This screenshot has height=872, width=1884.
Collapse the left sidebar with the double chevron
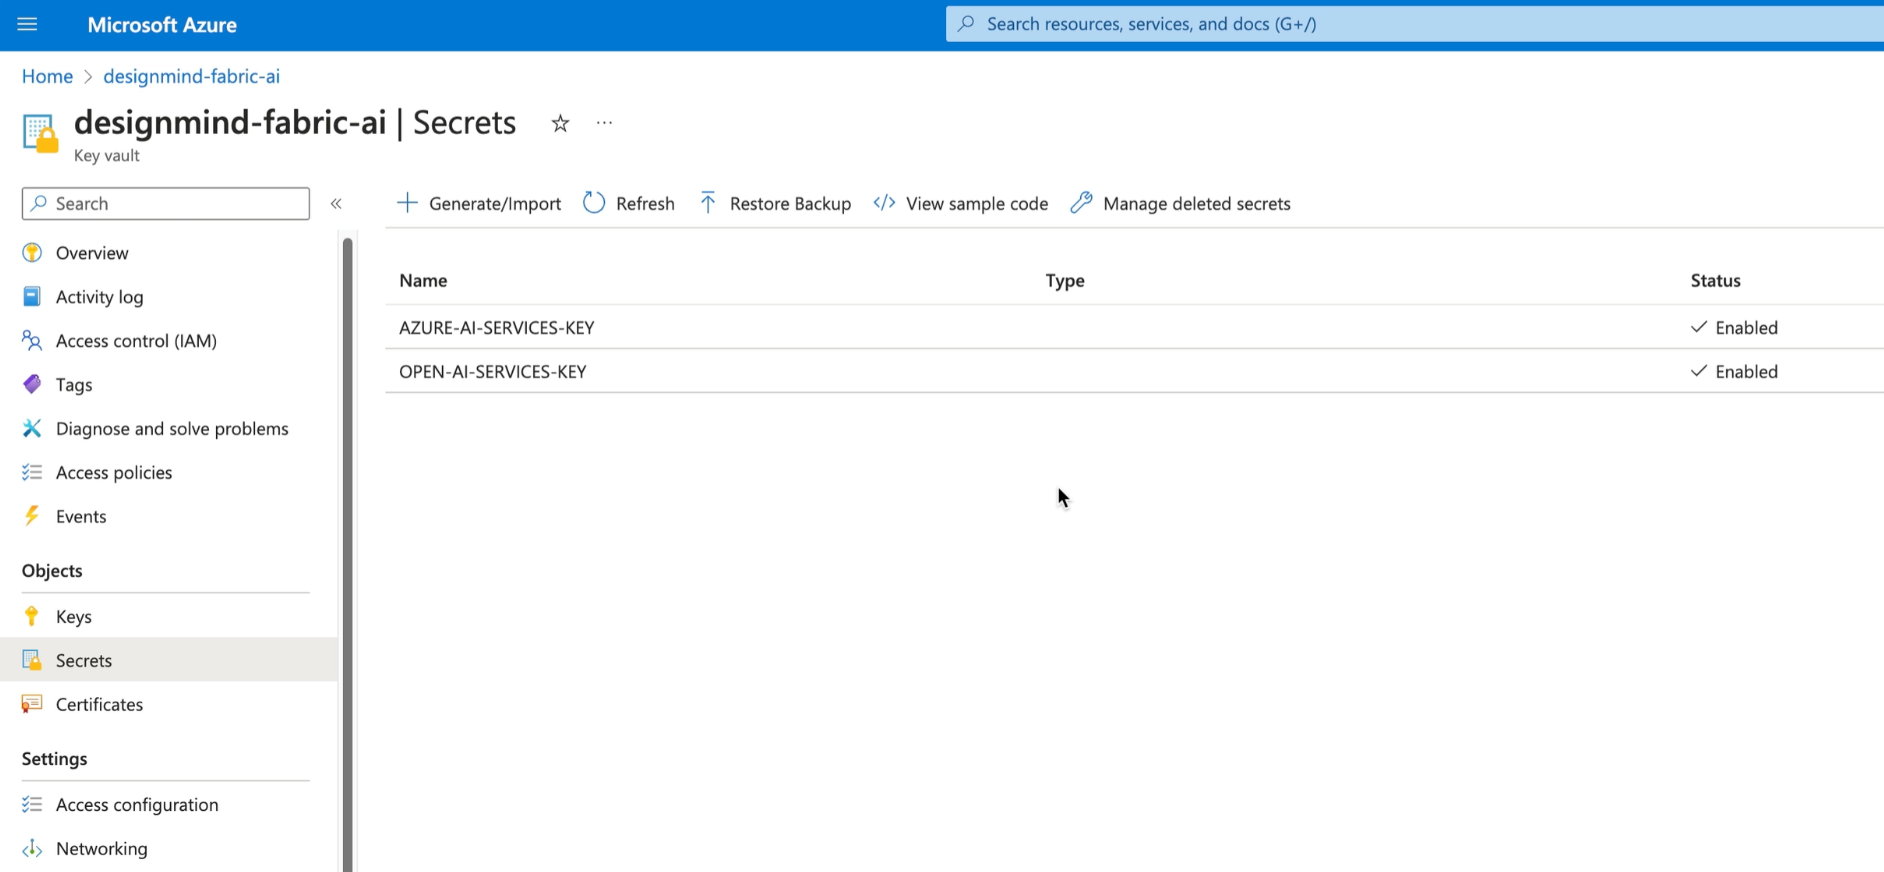click(336, 204)
